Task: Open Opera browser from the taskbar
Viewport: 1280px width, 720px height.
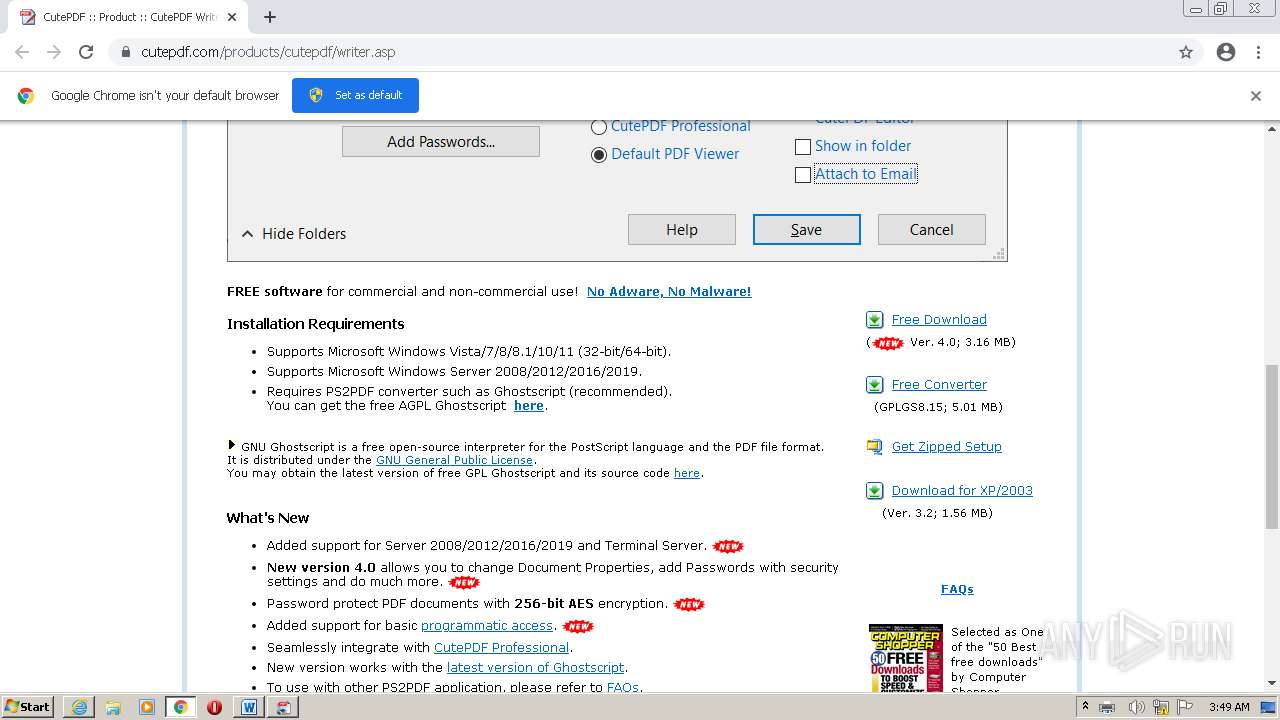Action: point(215,707)
